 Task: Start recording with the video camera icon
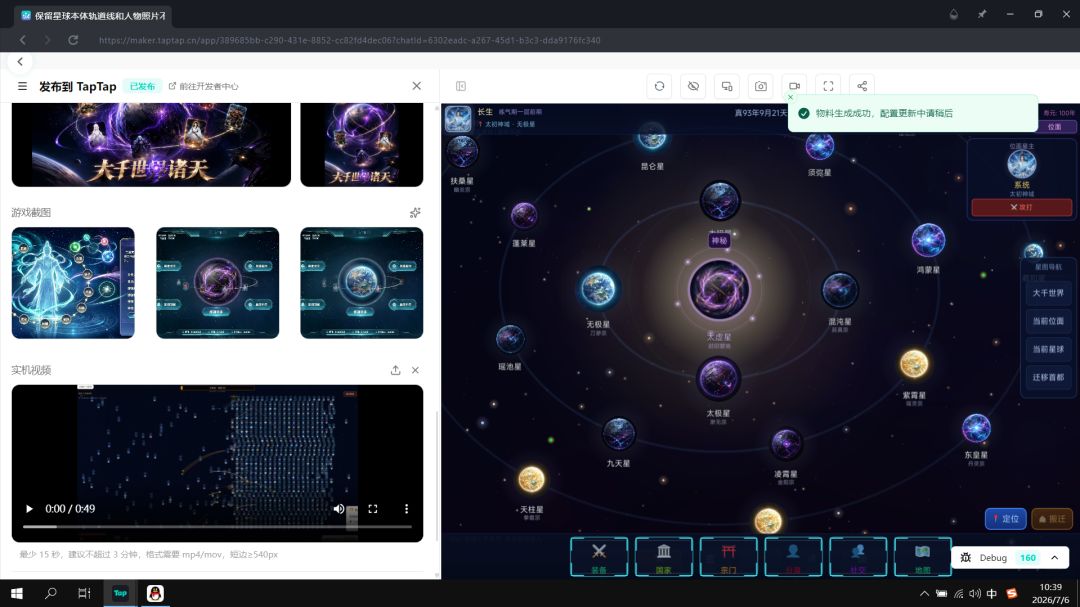point(794,86)
